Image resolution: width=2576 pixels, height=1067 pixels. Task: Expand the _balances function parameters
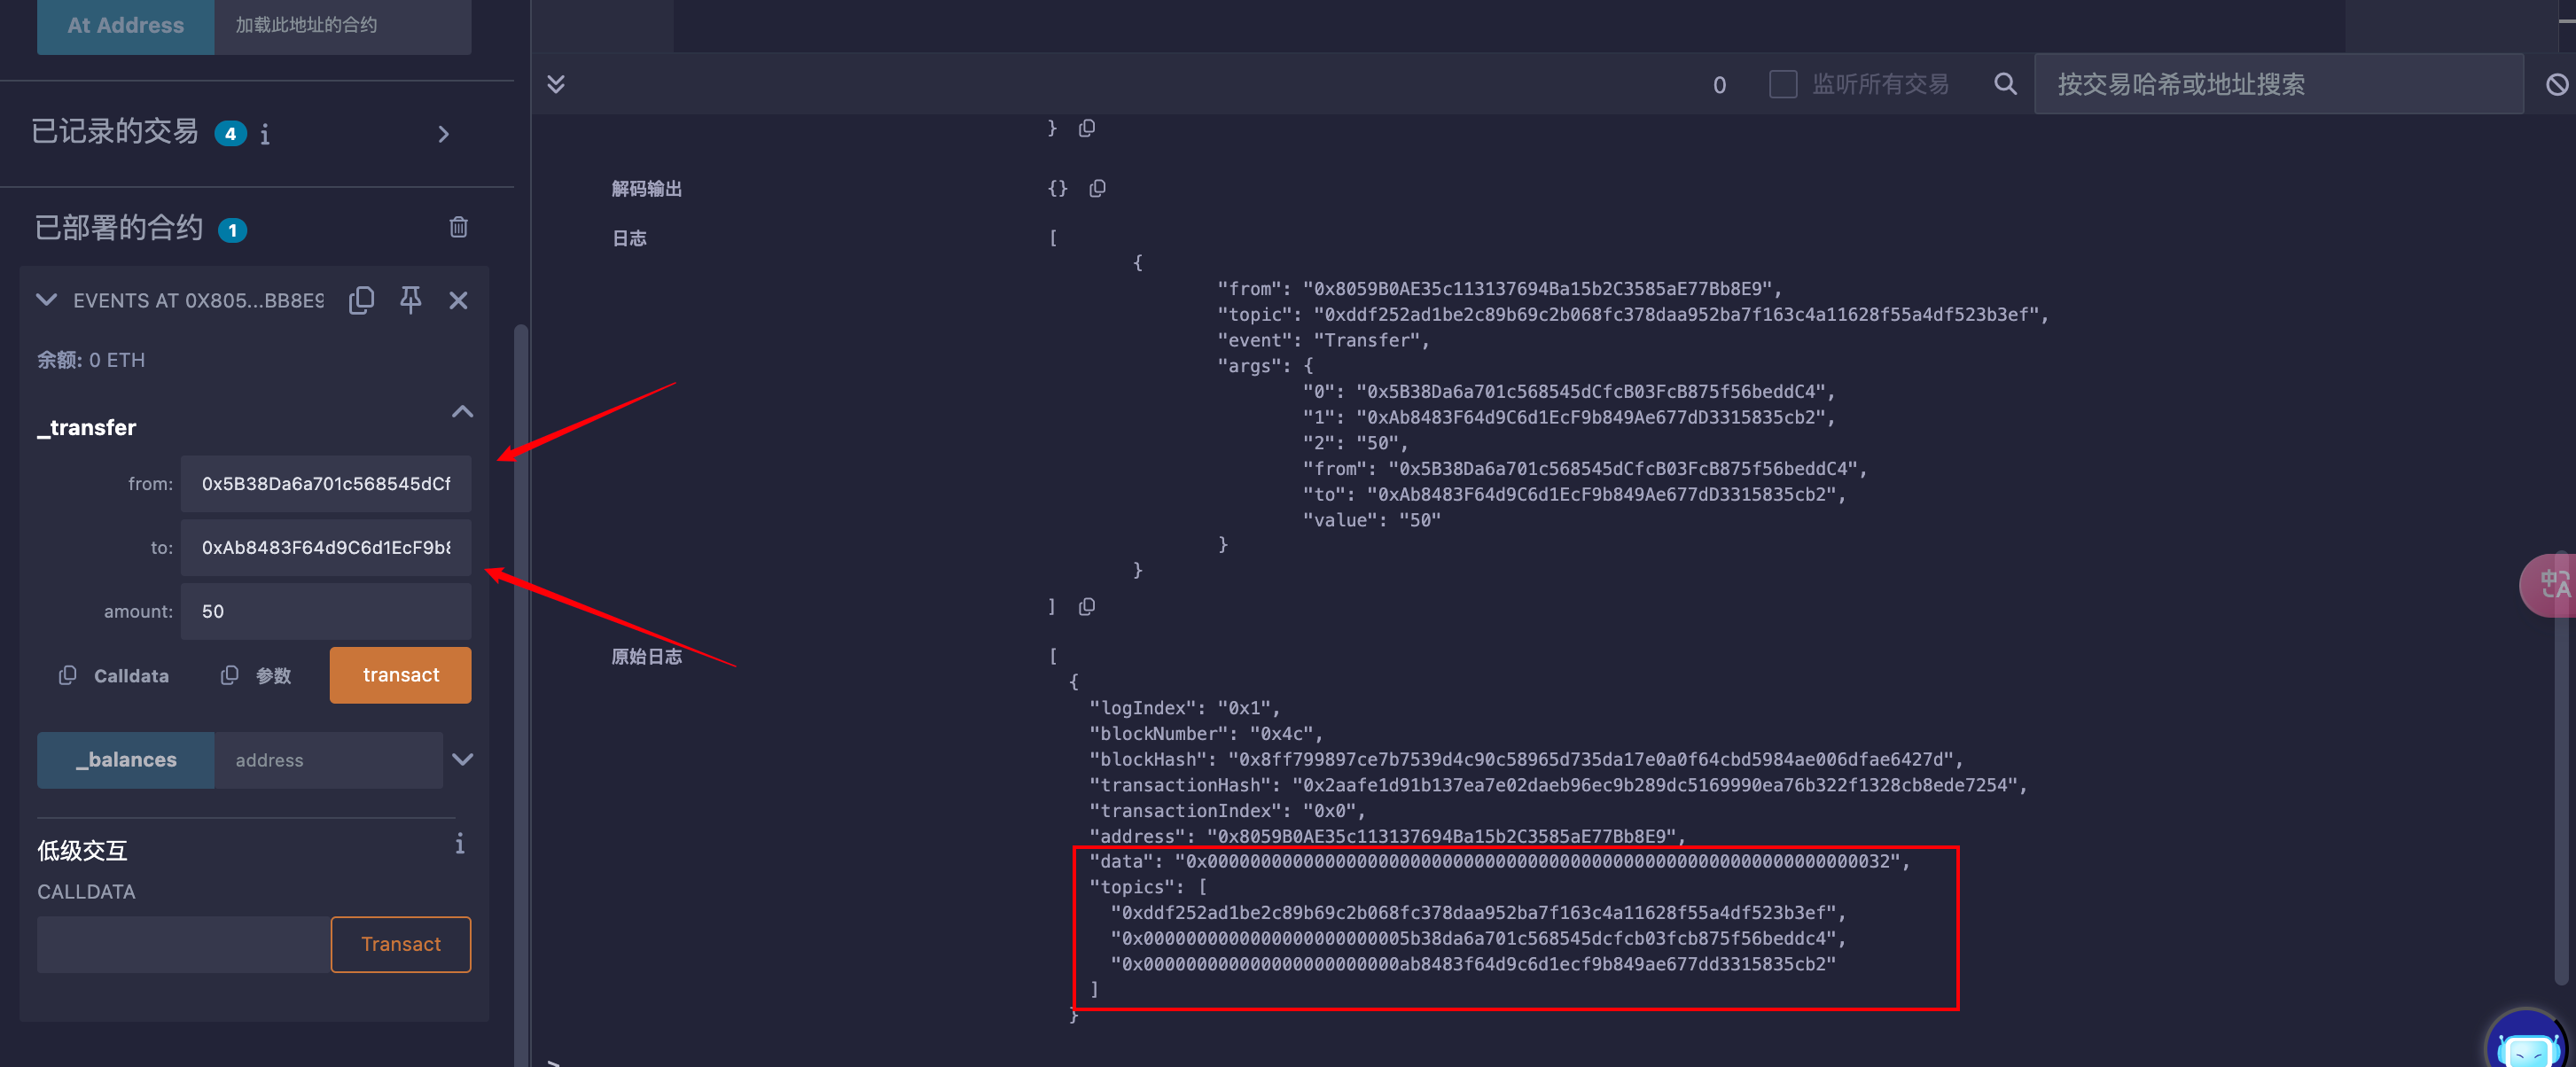(x=462, y=759)
